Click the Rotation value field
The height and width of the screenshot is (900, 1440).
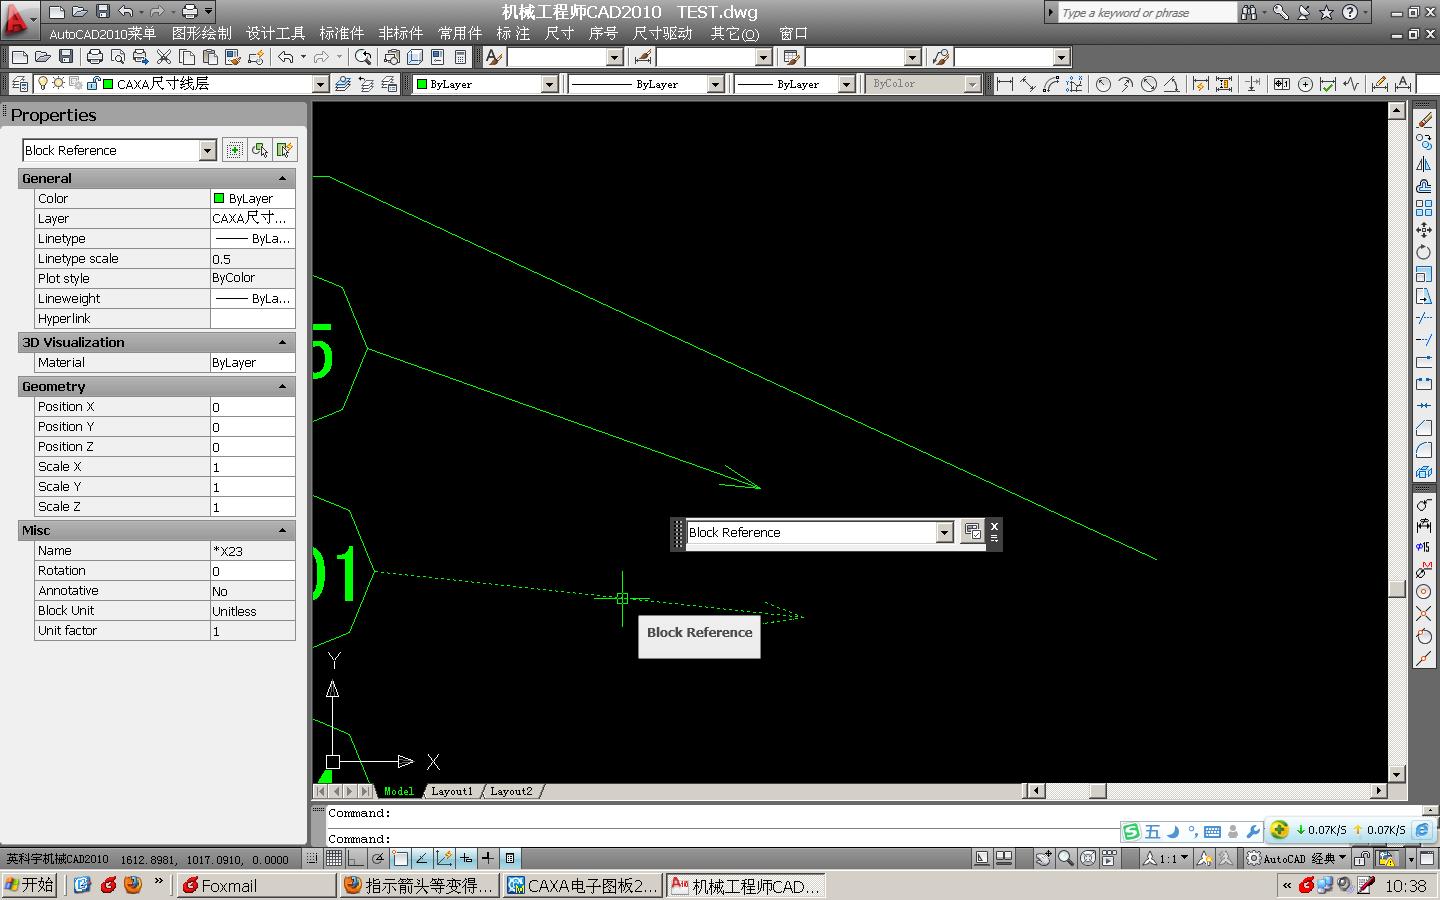(x=252, y=571)
